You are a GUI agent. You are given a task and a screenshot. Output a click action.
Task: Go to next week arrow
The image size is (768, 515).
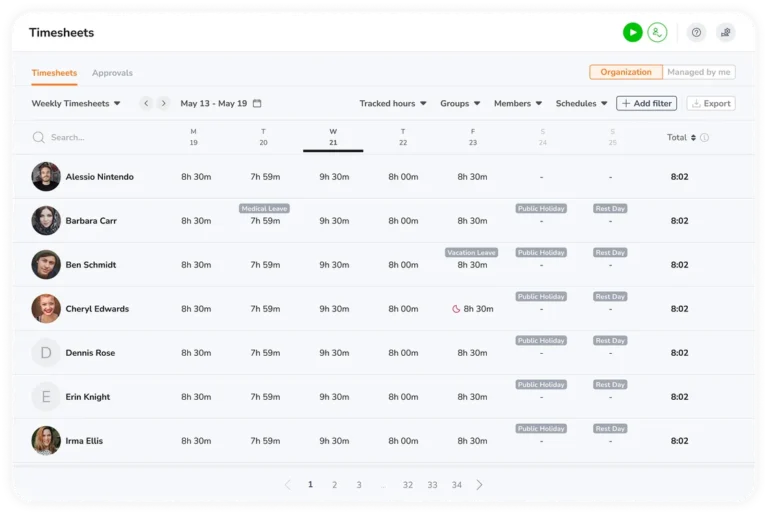164,103
